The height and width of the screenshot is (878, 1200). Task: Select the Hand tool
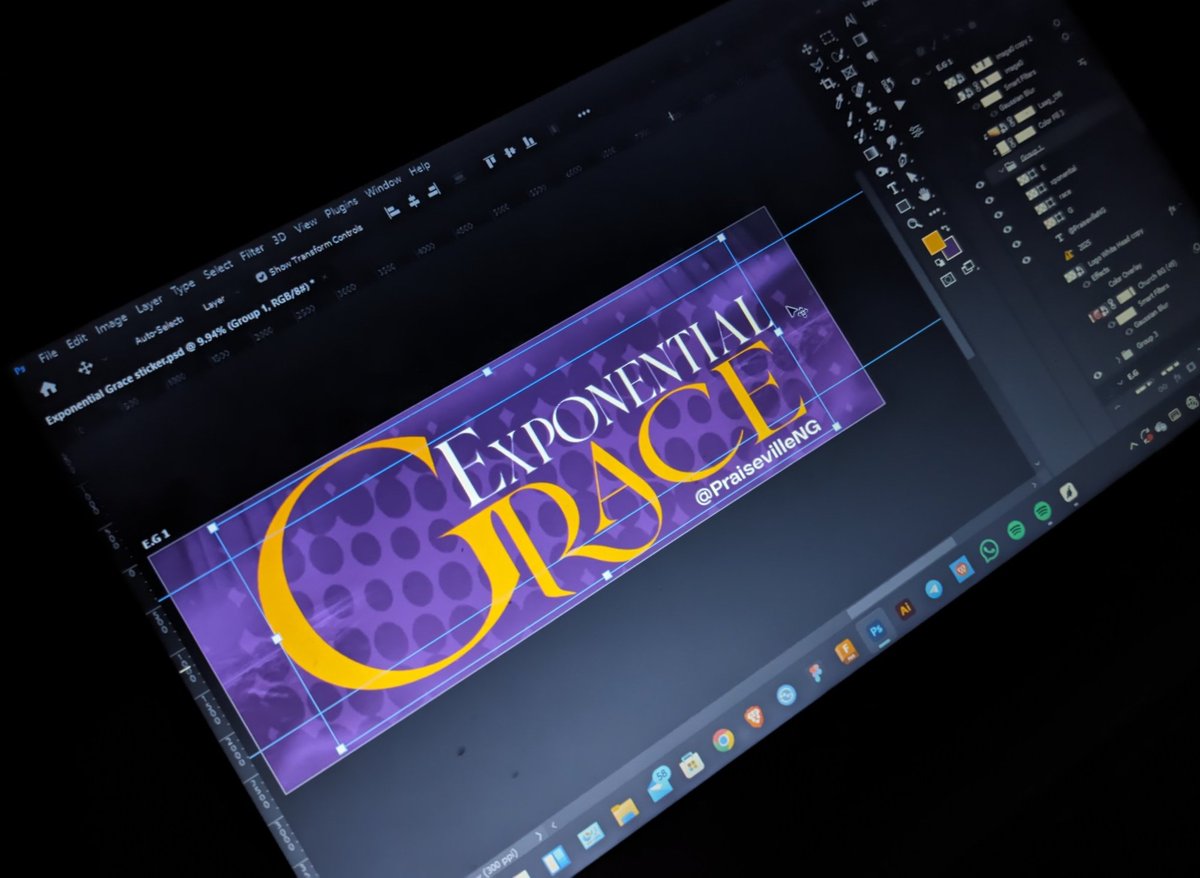pos(923,194)
